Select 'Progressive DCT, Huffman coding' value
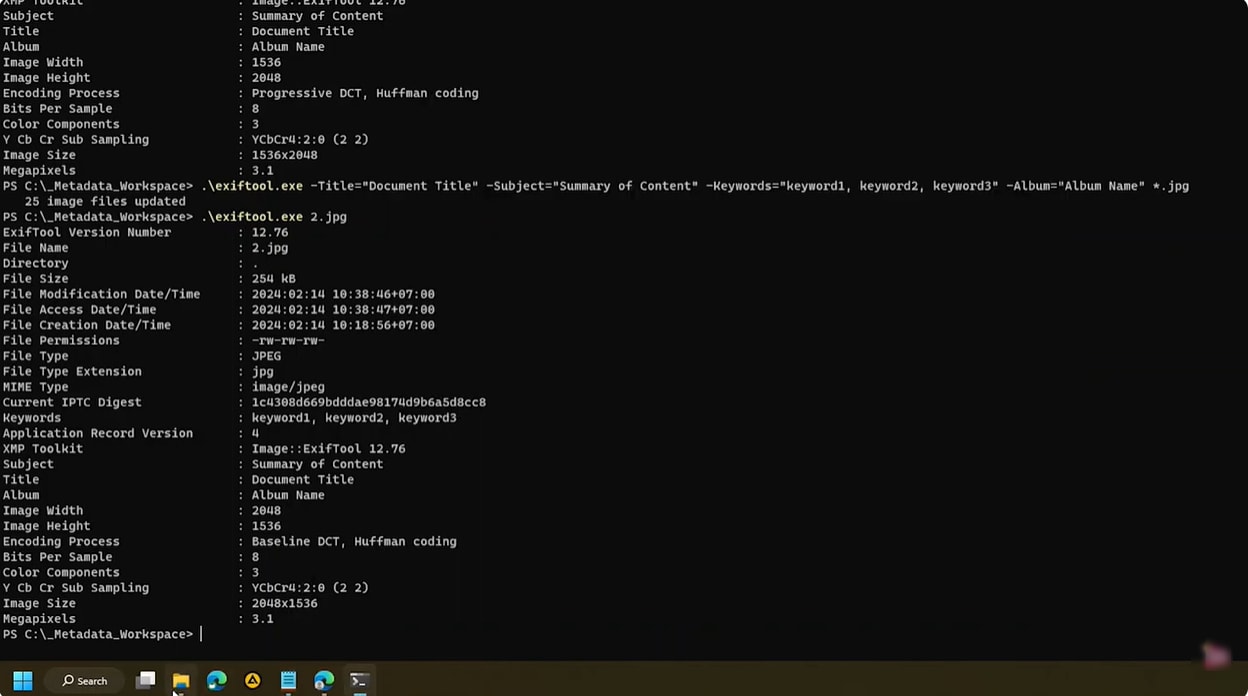 click(x=365, y=93)
